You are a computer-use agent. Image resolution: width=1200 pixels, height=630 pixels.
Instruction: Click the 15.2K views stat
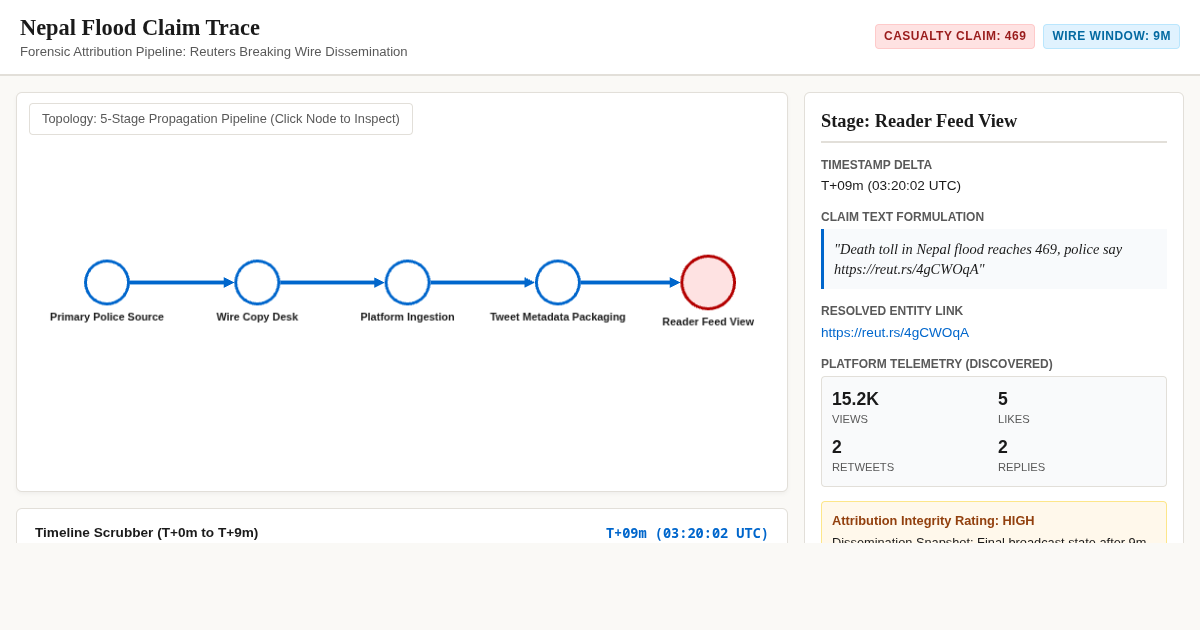[x=855, y=407]
